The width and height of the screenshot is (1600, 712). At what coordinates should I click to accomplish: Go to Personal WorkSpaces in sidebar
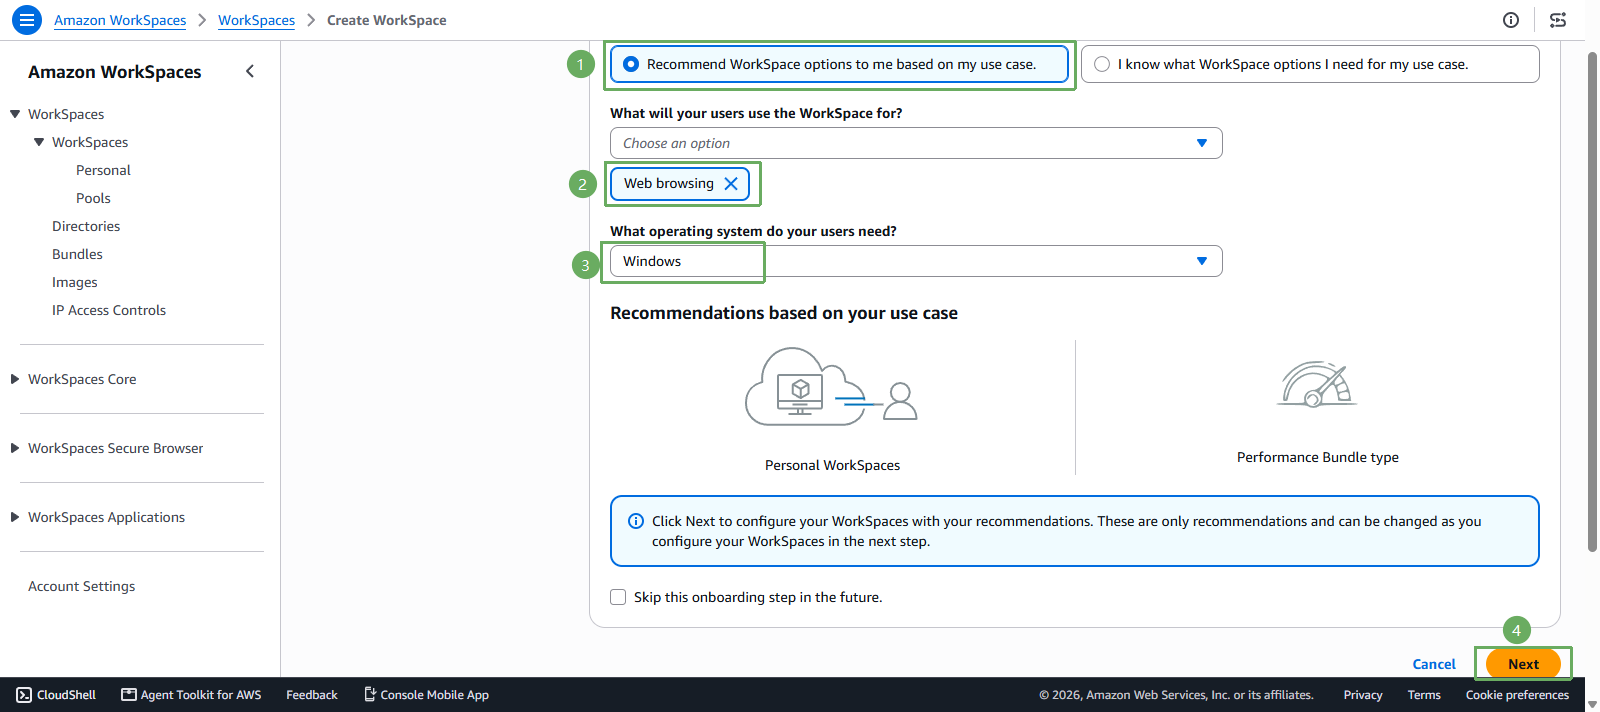click(x=103, y=170)
